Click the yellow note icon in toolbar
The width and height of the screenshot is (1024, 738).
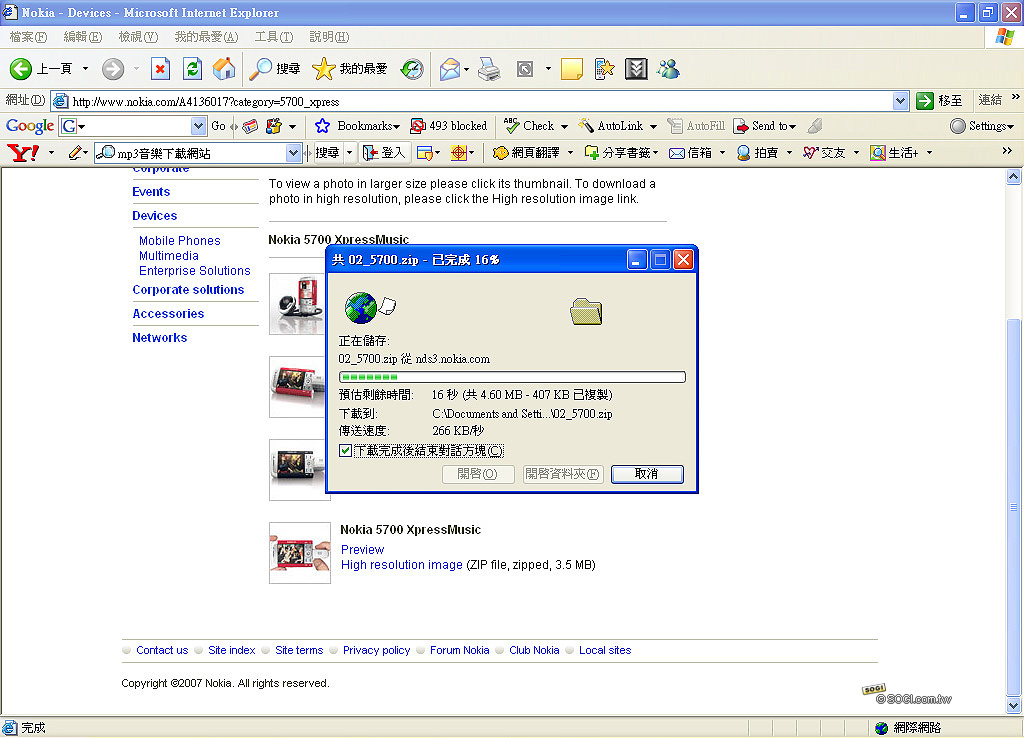[x=571, y=69]
